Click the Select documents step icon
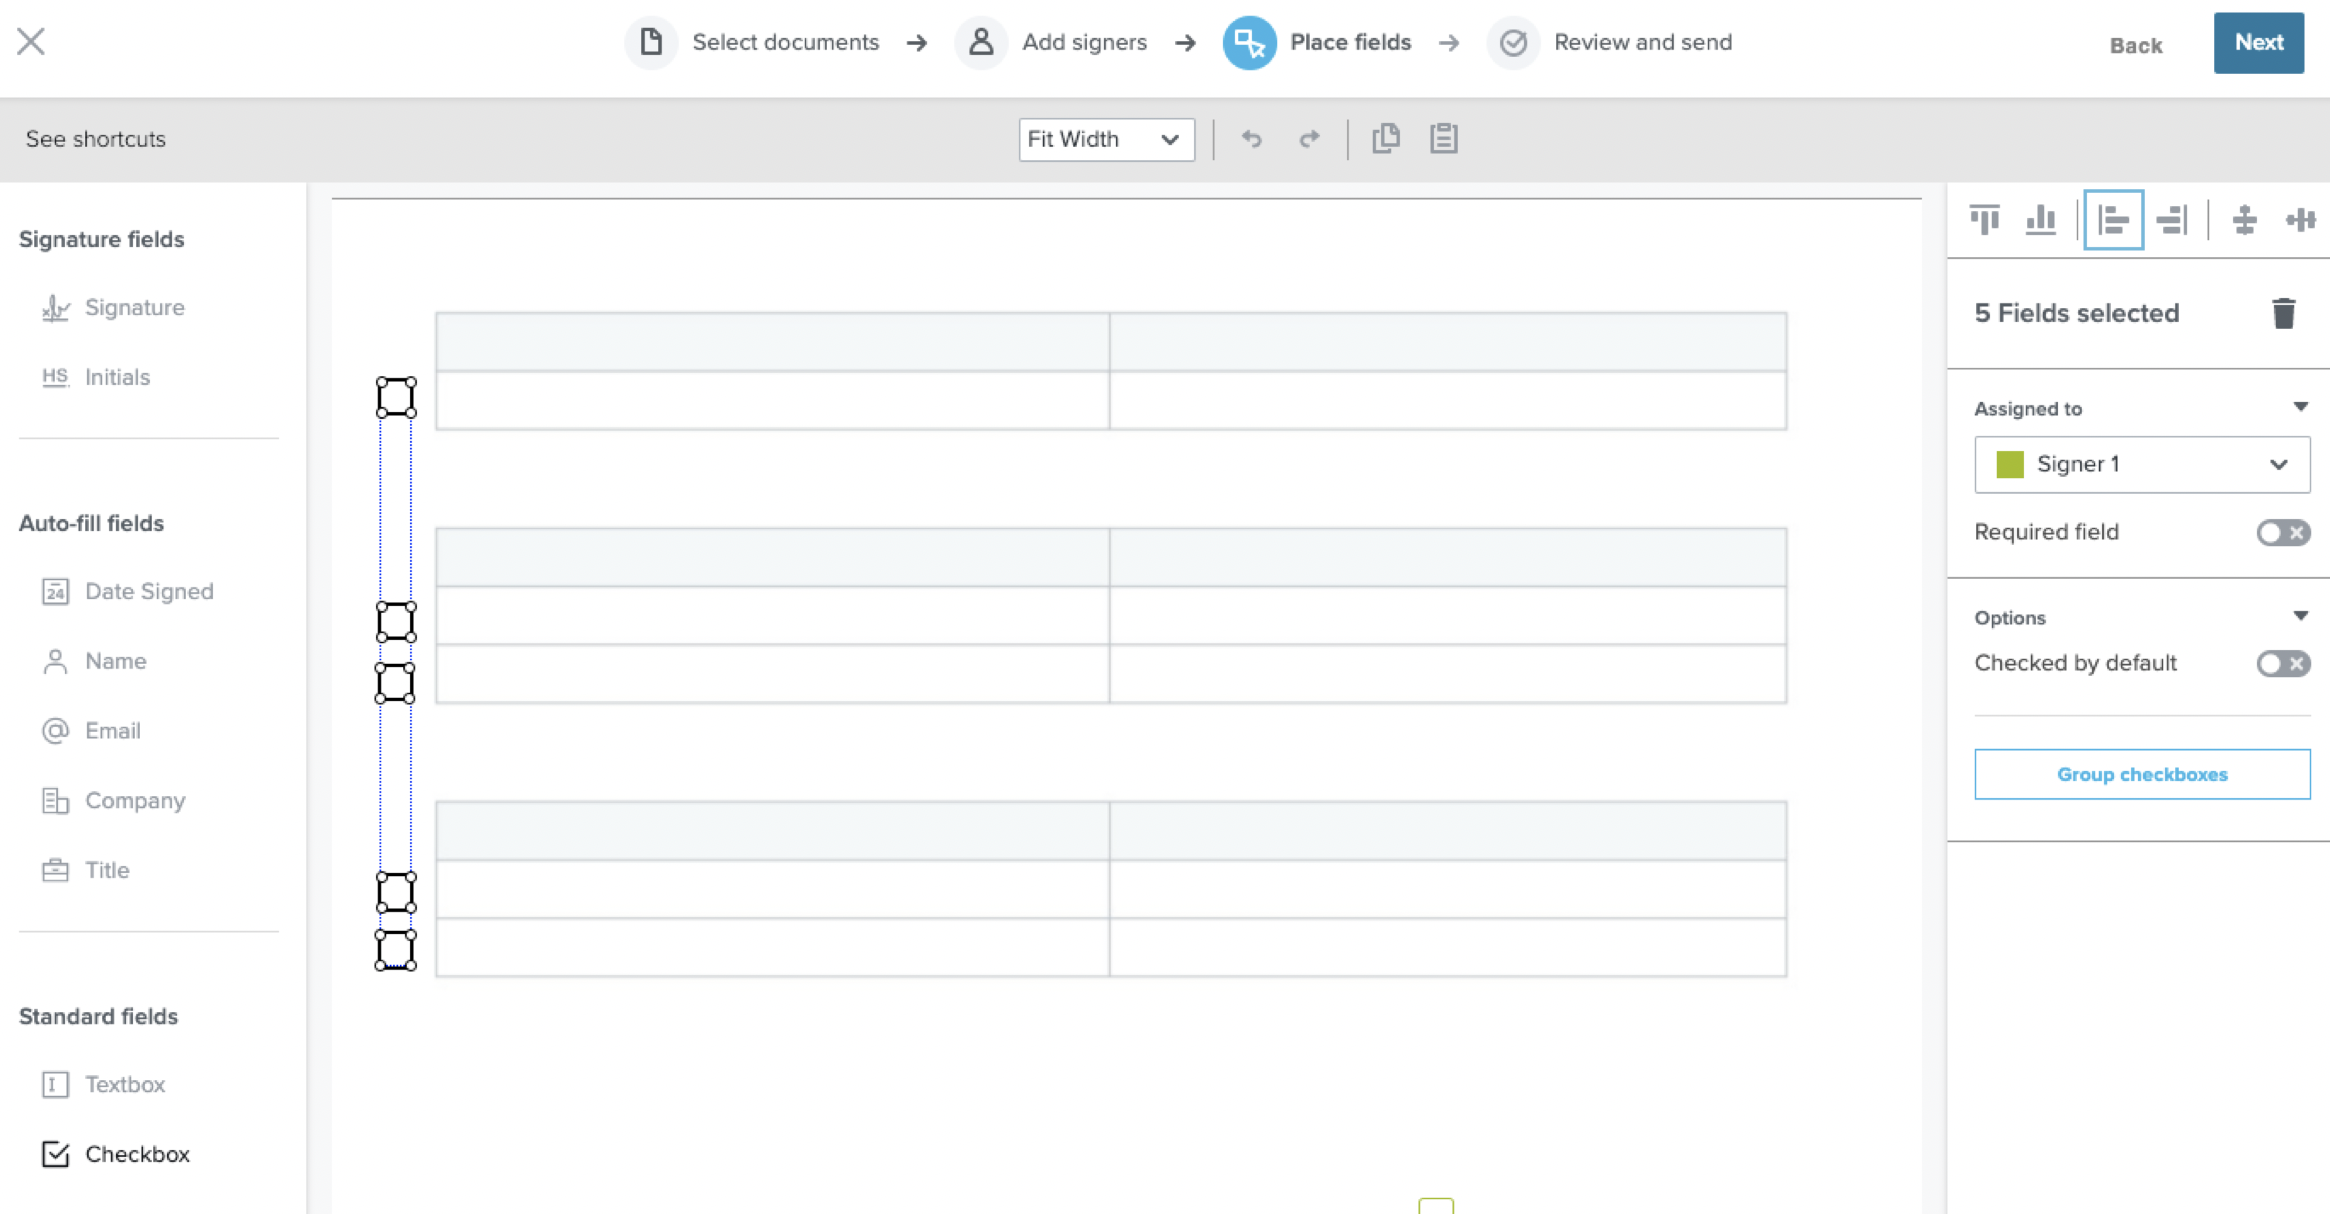2330x1214 pixels. [651, 42]
